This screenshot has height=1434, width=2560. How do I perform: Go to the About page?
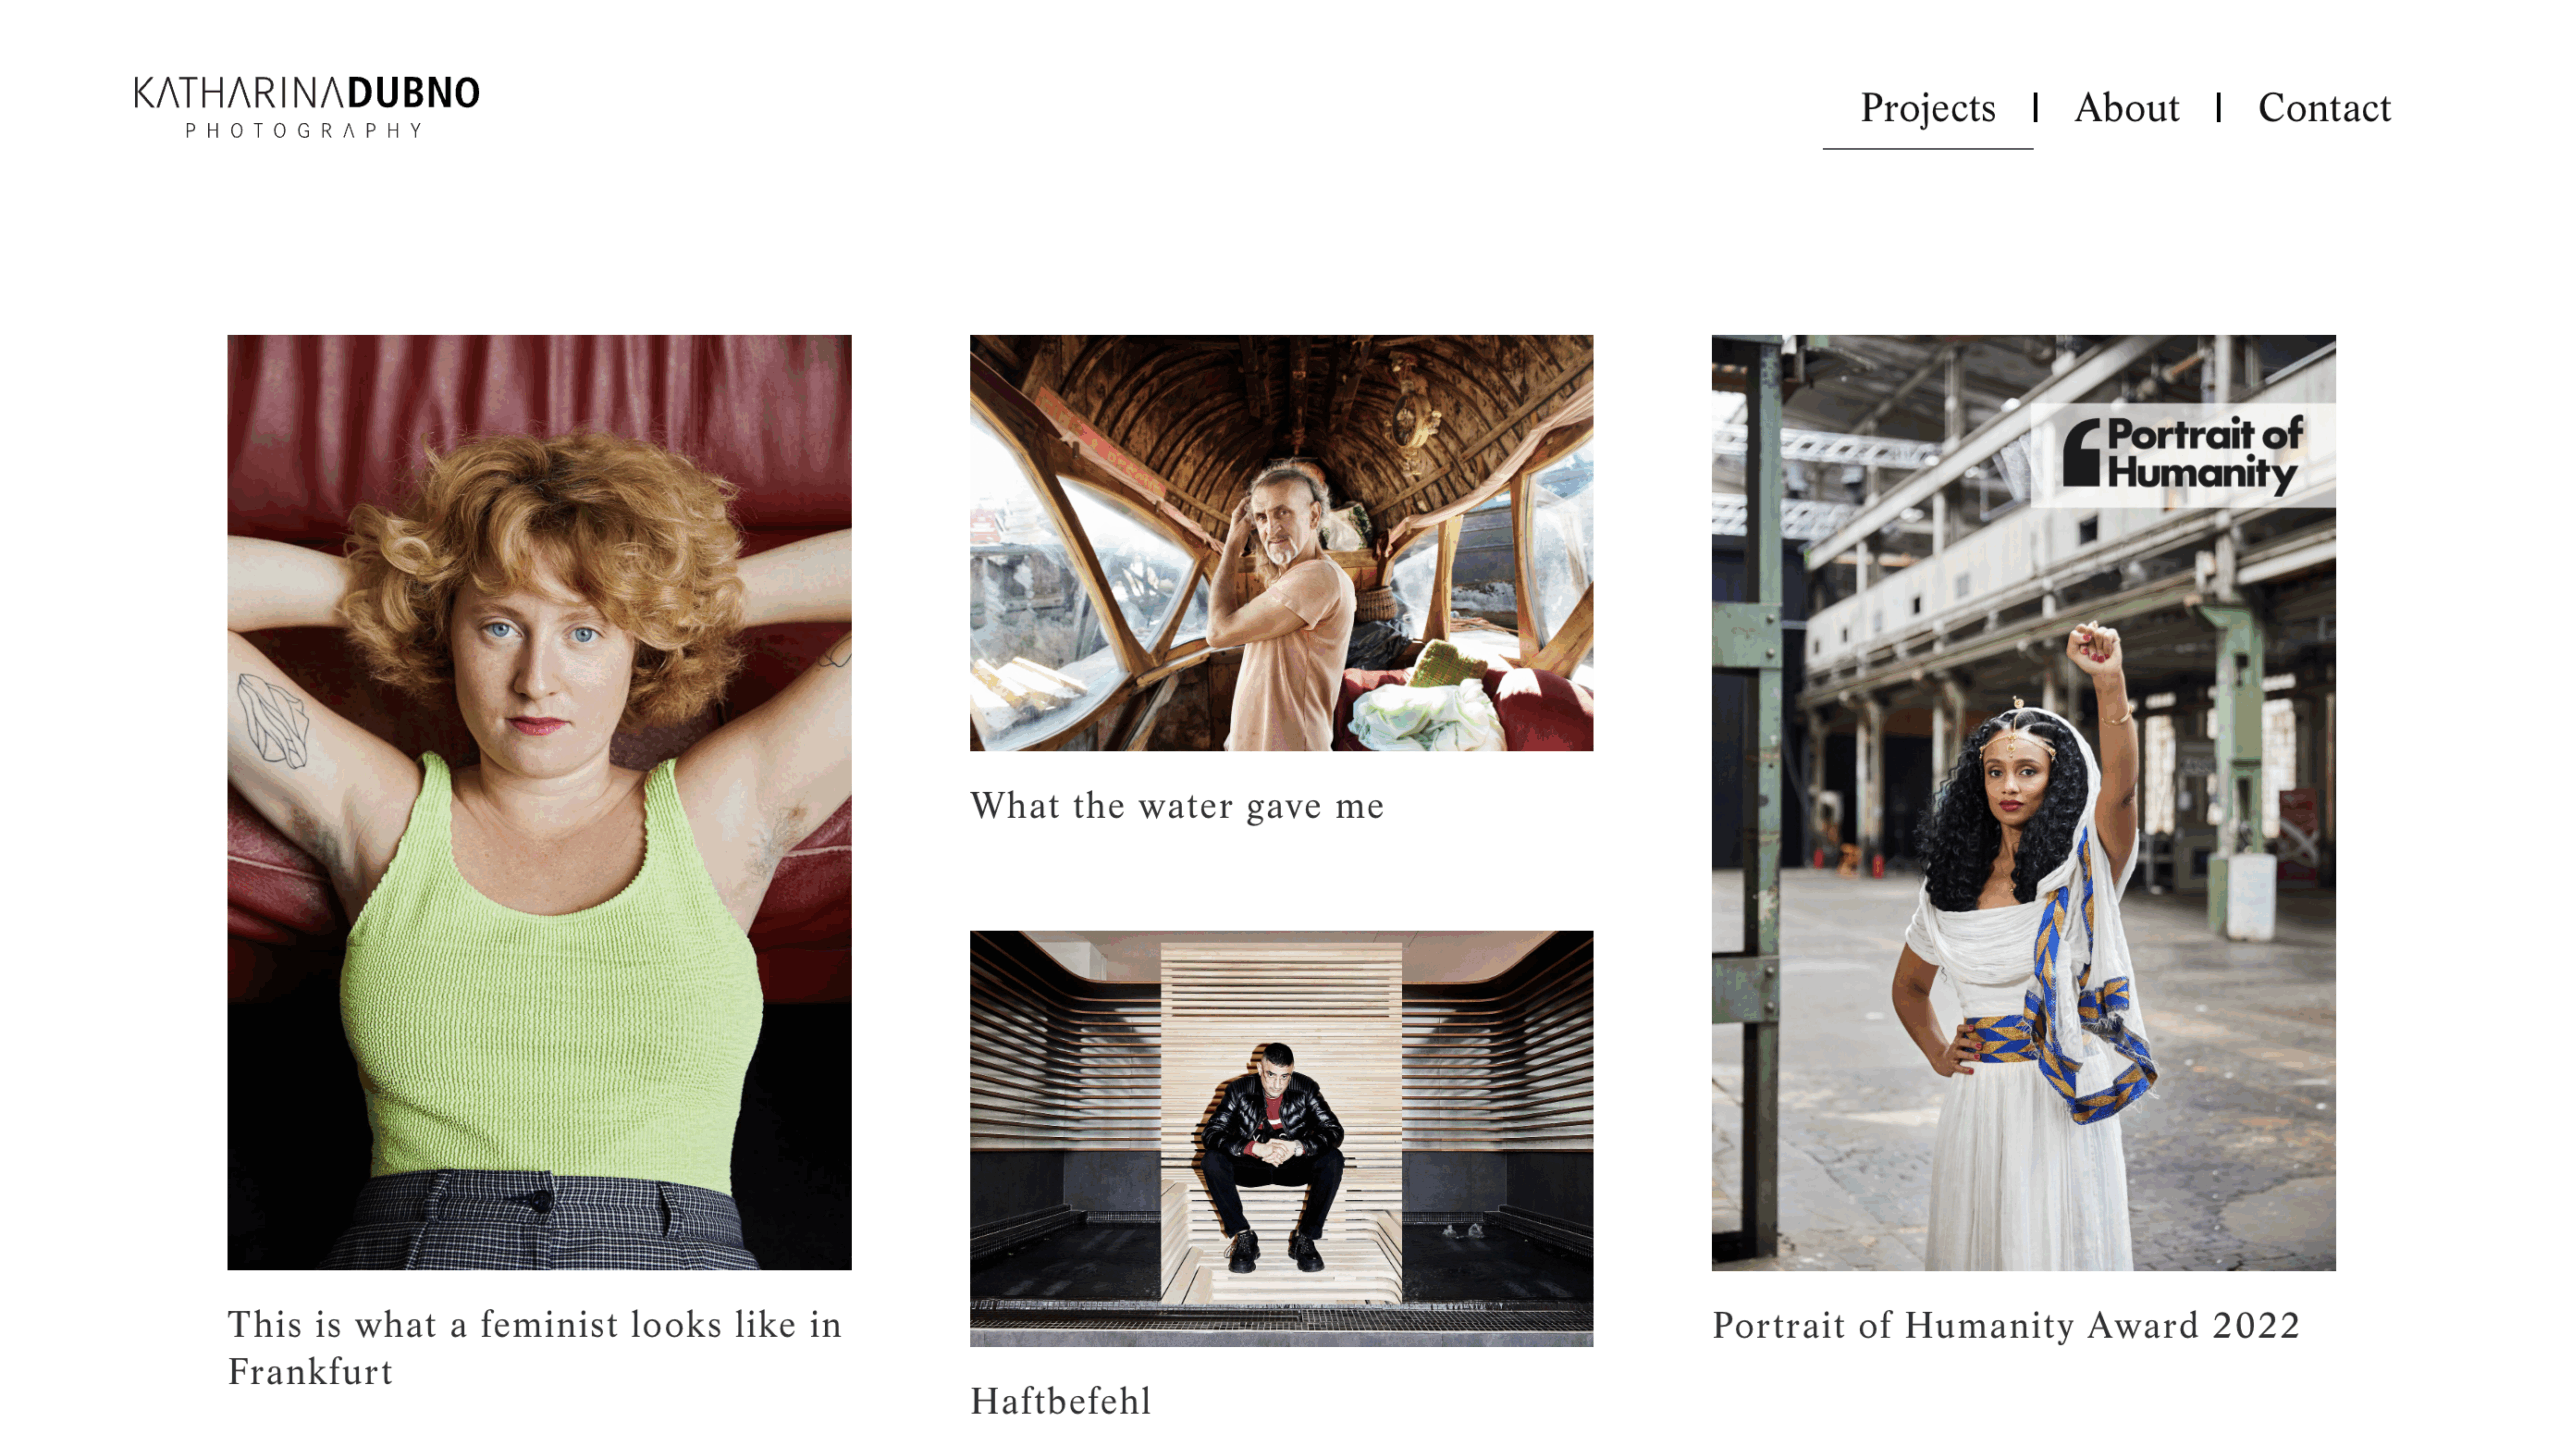[x=2126, y=108]
